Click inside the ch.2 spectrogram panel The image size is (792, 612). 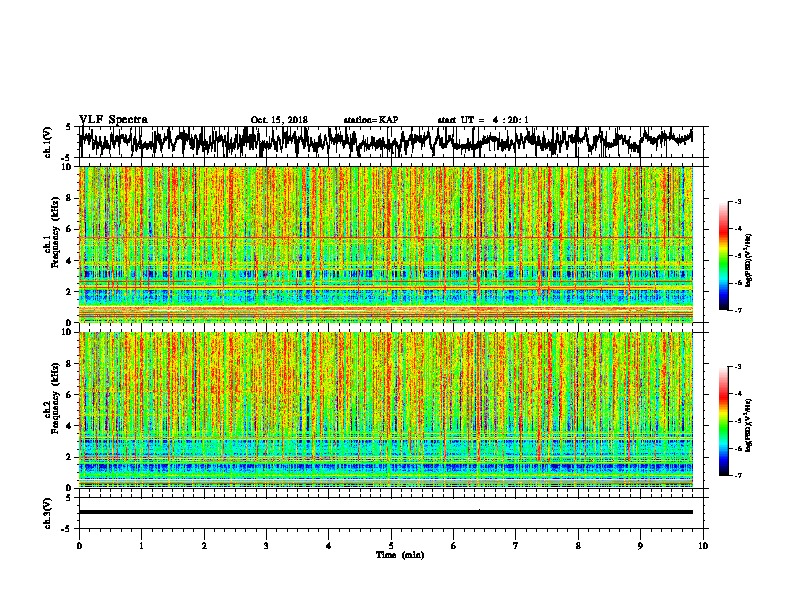[x=386, y=410]
